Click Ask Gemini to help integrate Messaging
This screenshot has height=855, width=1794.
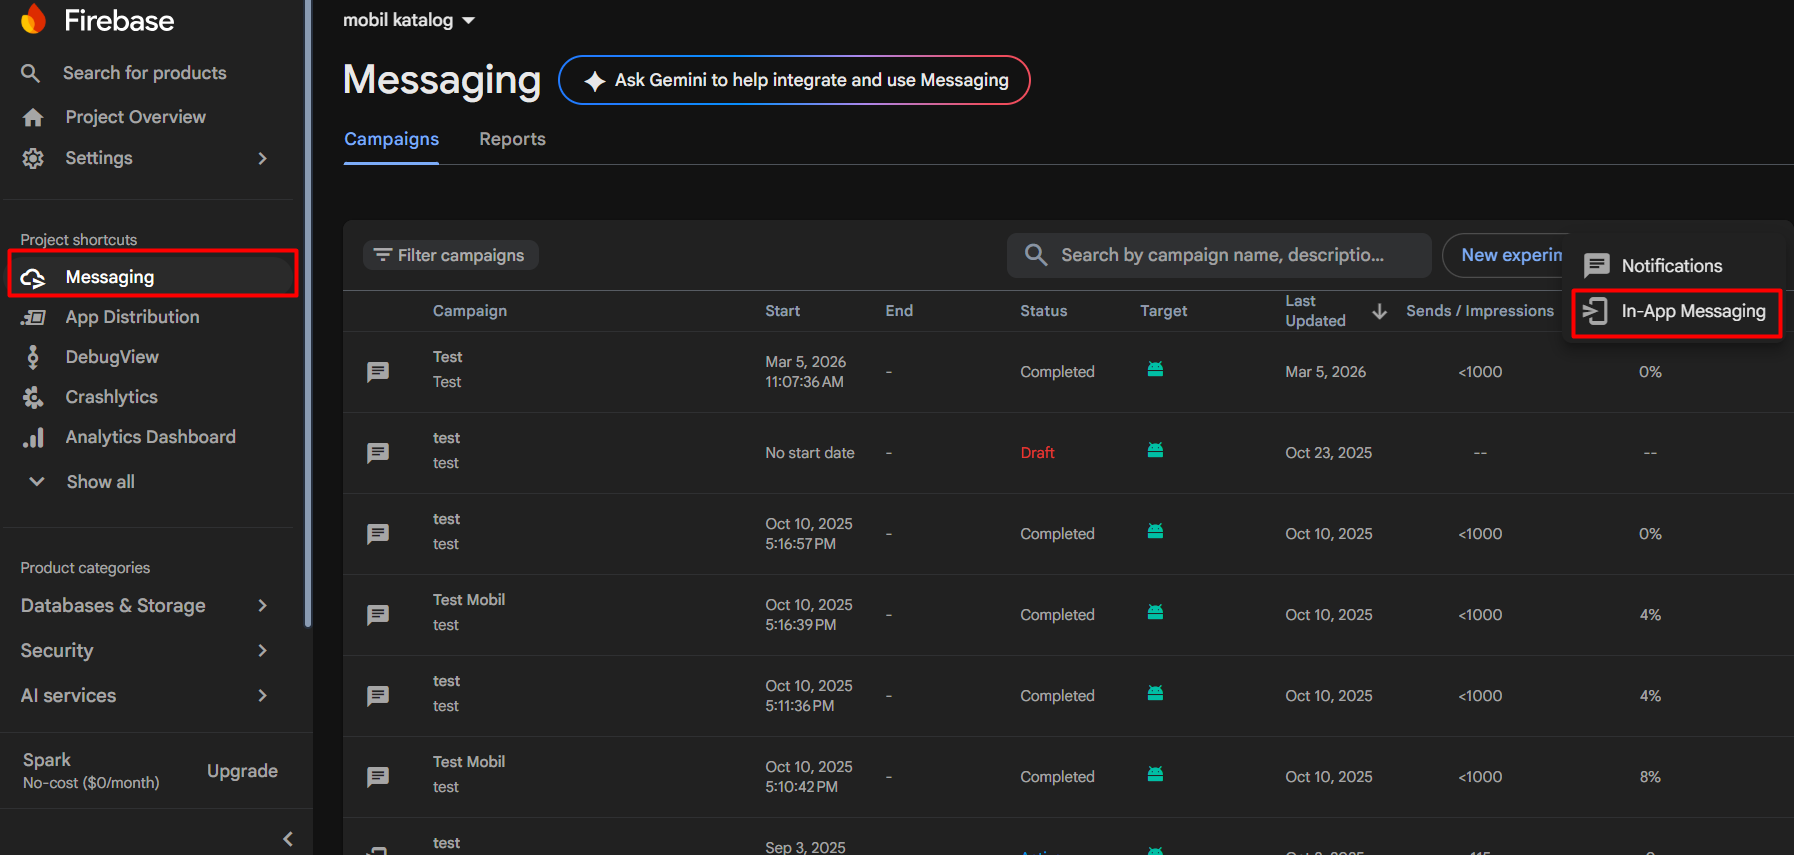point(794,80)
